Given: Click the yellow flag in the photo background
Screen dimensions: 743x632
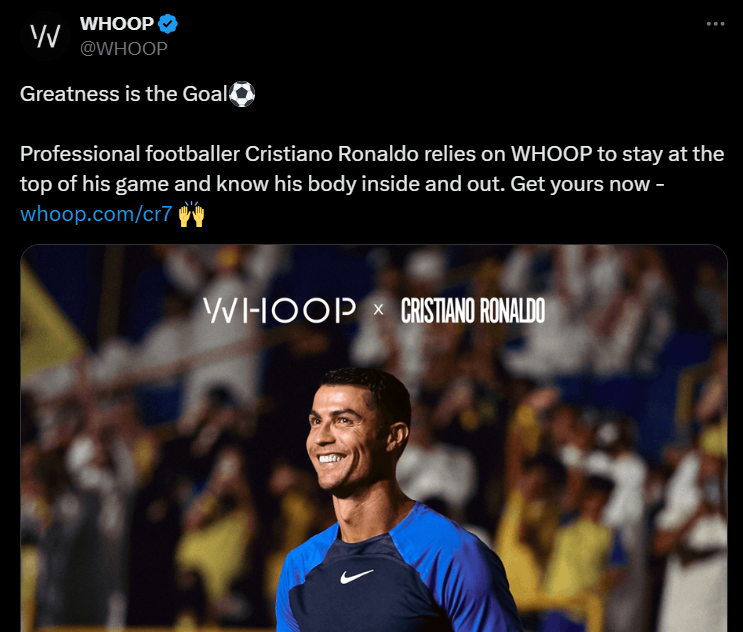Looking at the screenshot, I should coord(50,322).
